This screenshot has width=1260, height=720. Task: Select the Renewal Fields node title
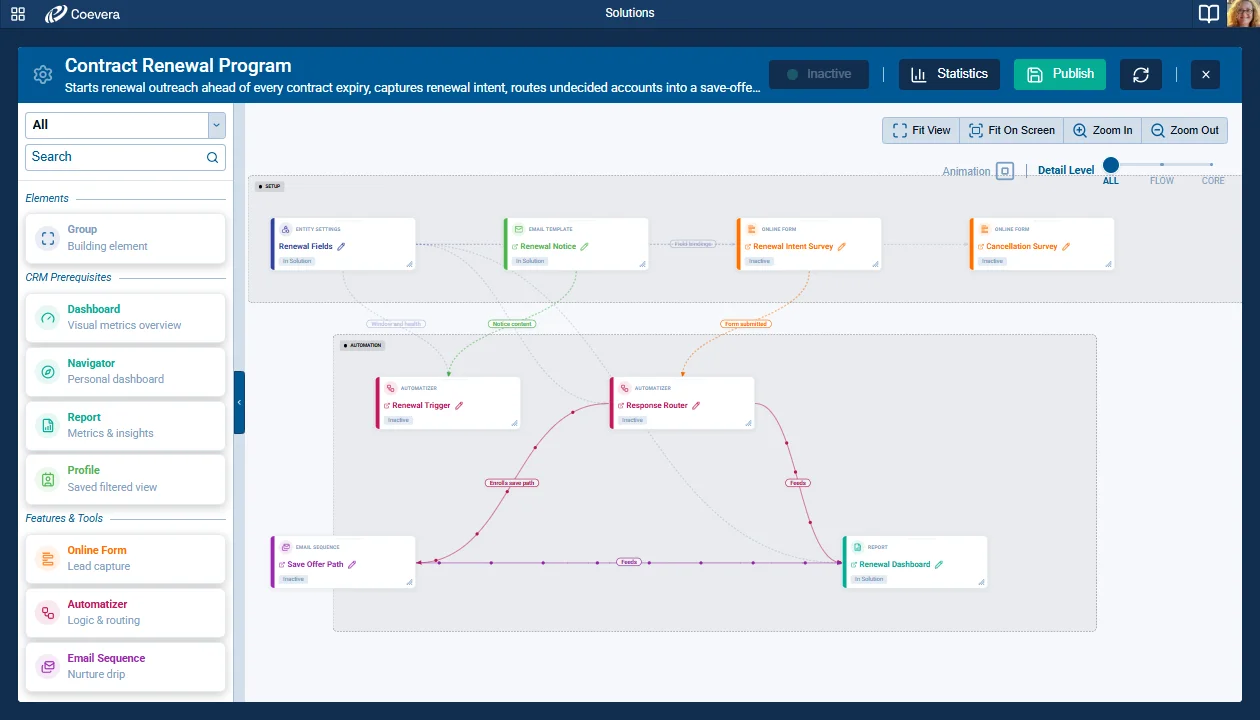[x=306, y=246]
